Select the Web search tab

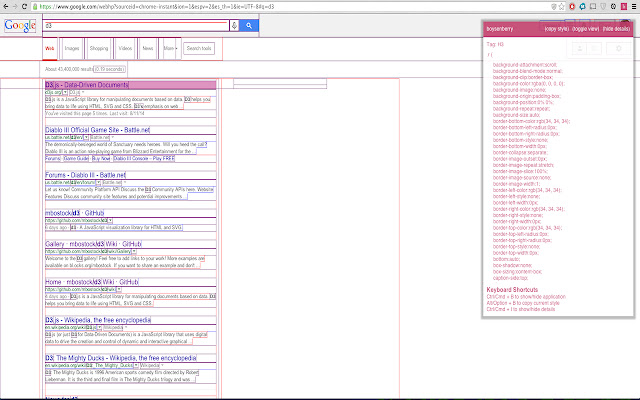pos(50,48)
